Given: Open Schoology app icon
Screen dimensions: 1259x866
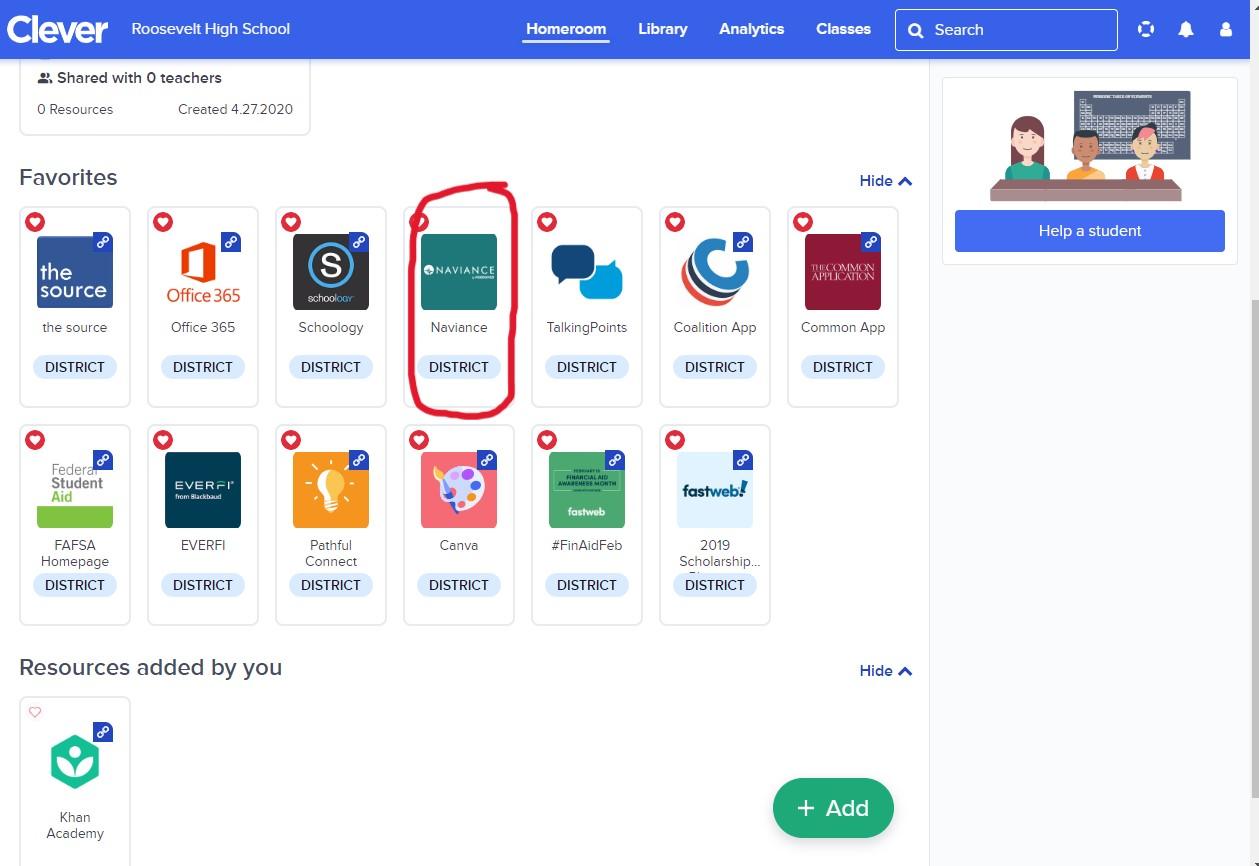Looking at the screenshot, I should [x=331, y=272].
